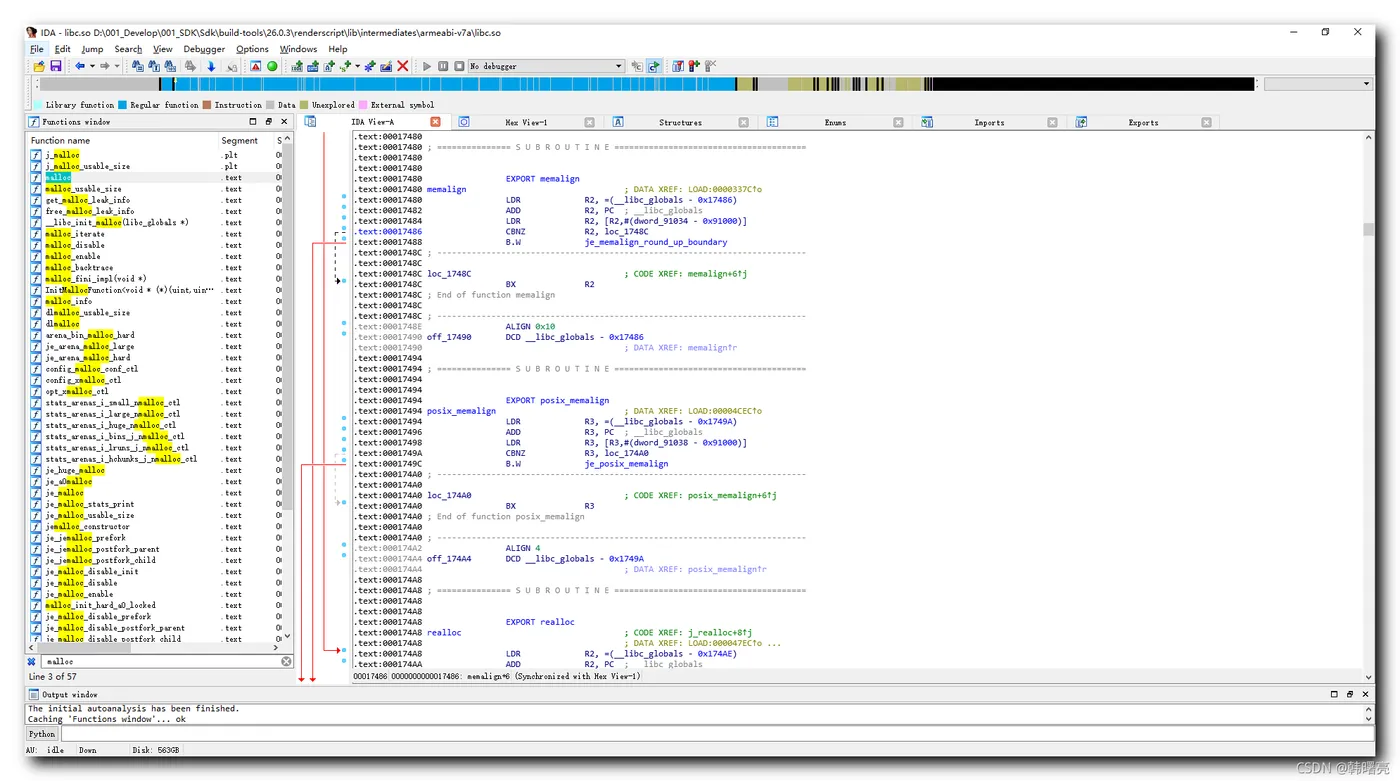
Task: Click the Library function color legend swatch
Action: [x=38, y=104]
